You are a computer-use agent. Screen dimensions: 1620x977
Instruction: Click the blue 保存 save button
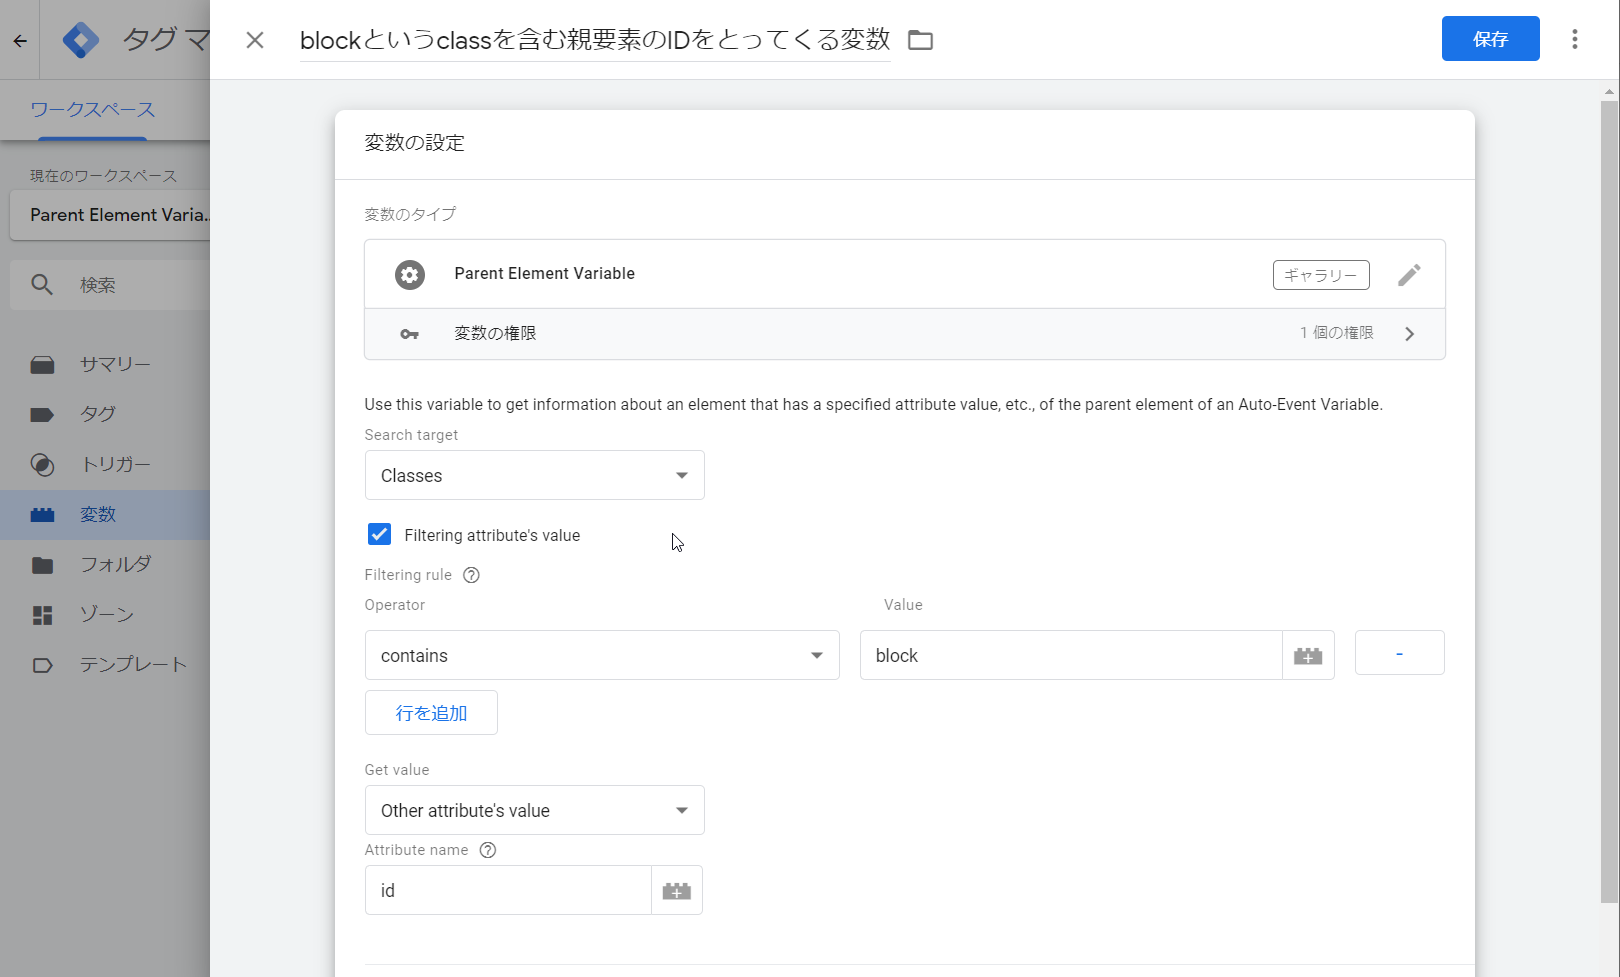[x=1490, y=39]
